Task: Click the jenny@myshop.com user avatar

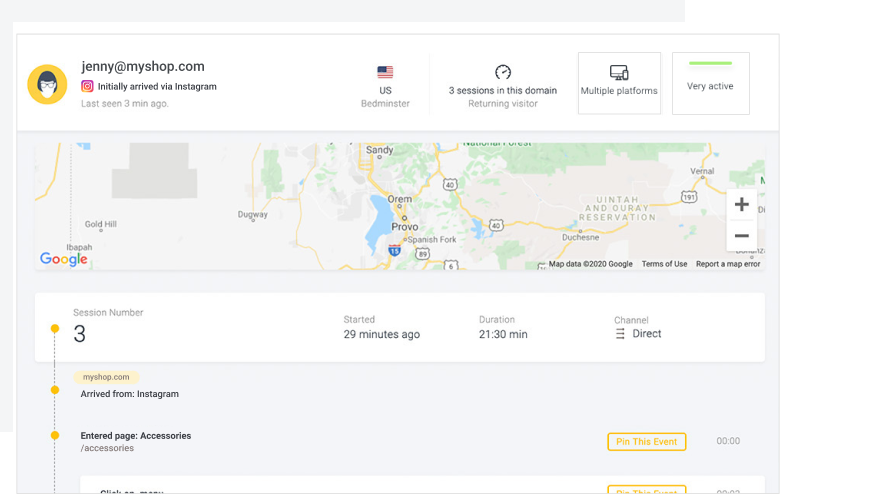Action: pyautogui.click(x=47, y=84)
